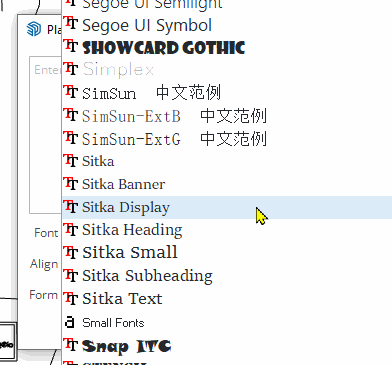The width and height of the screenshot is (392, 365).
Task: Select Sitka Text font
Action: coord(227,299)
